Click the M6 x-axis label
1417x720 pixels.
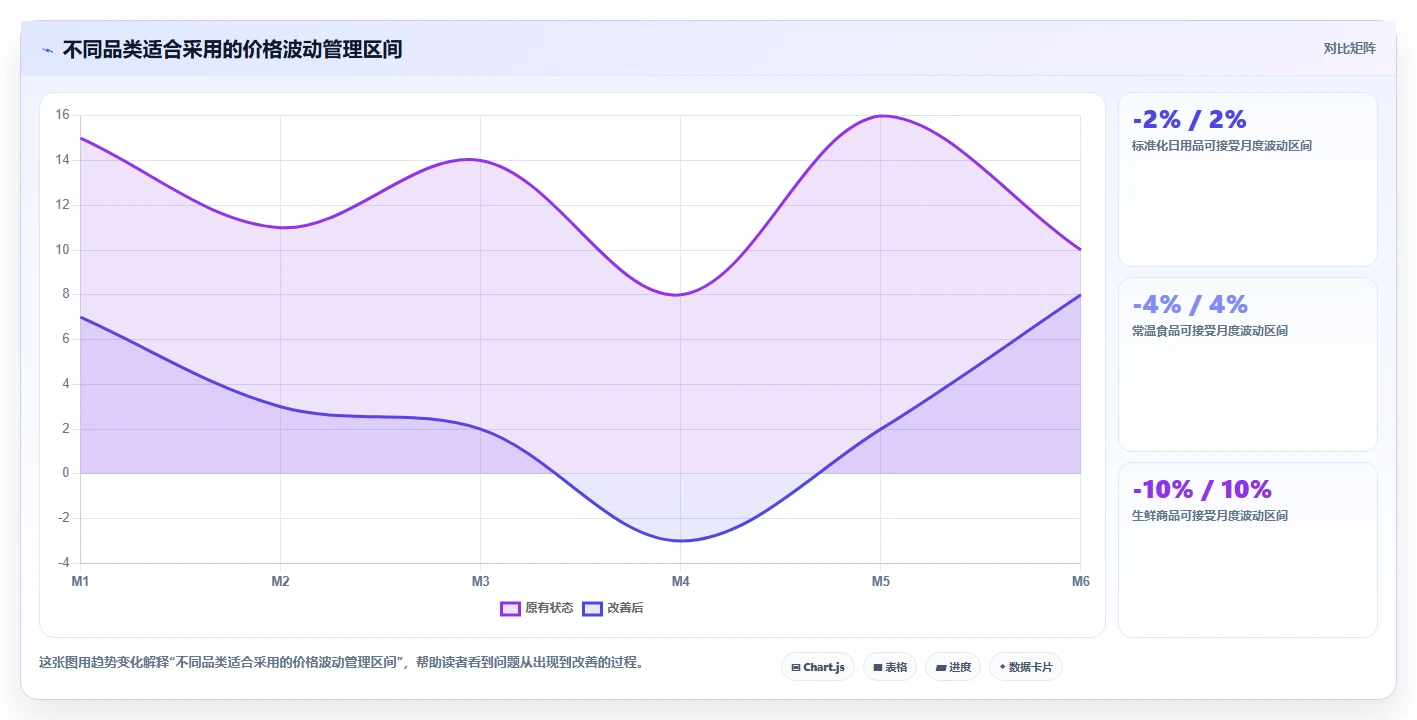click(x=1080, y=581)
